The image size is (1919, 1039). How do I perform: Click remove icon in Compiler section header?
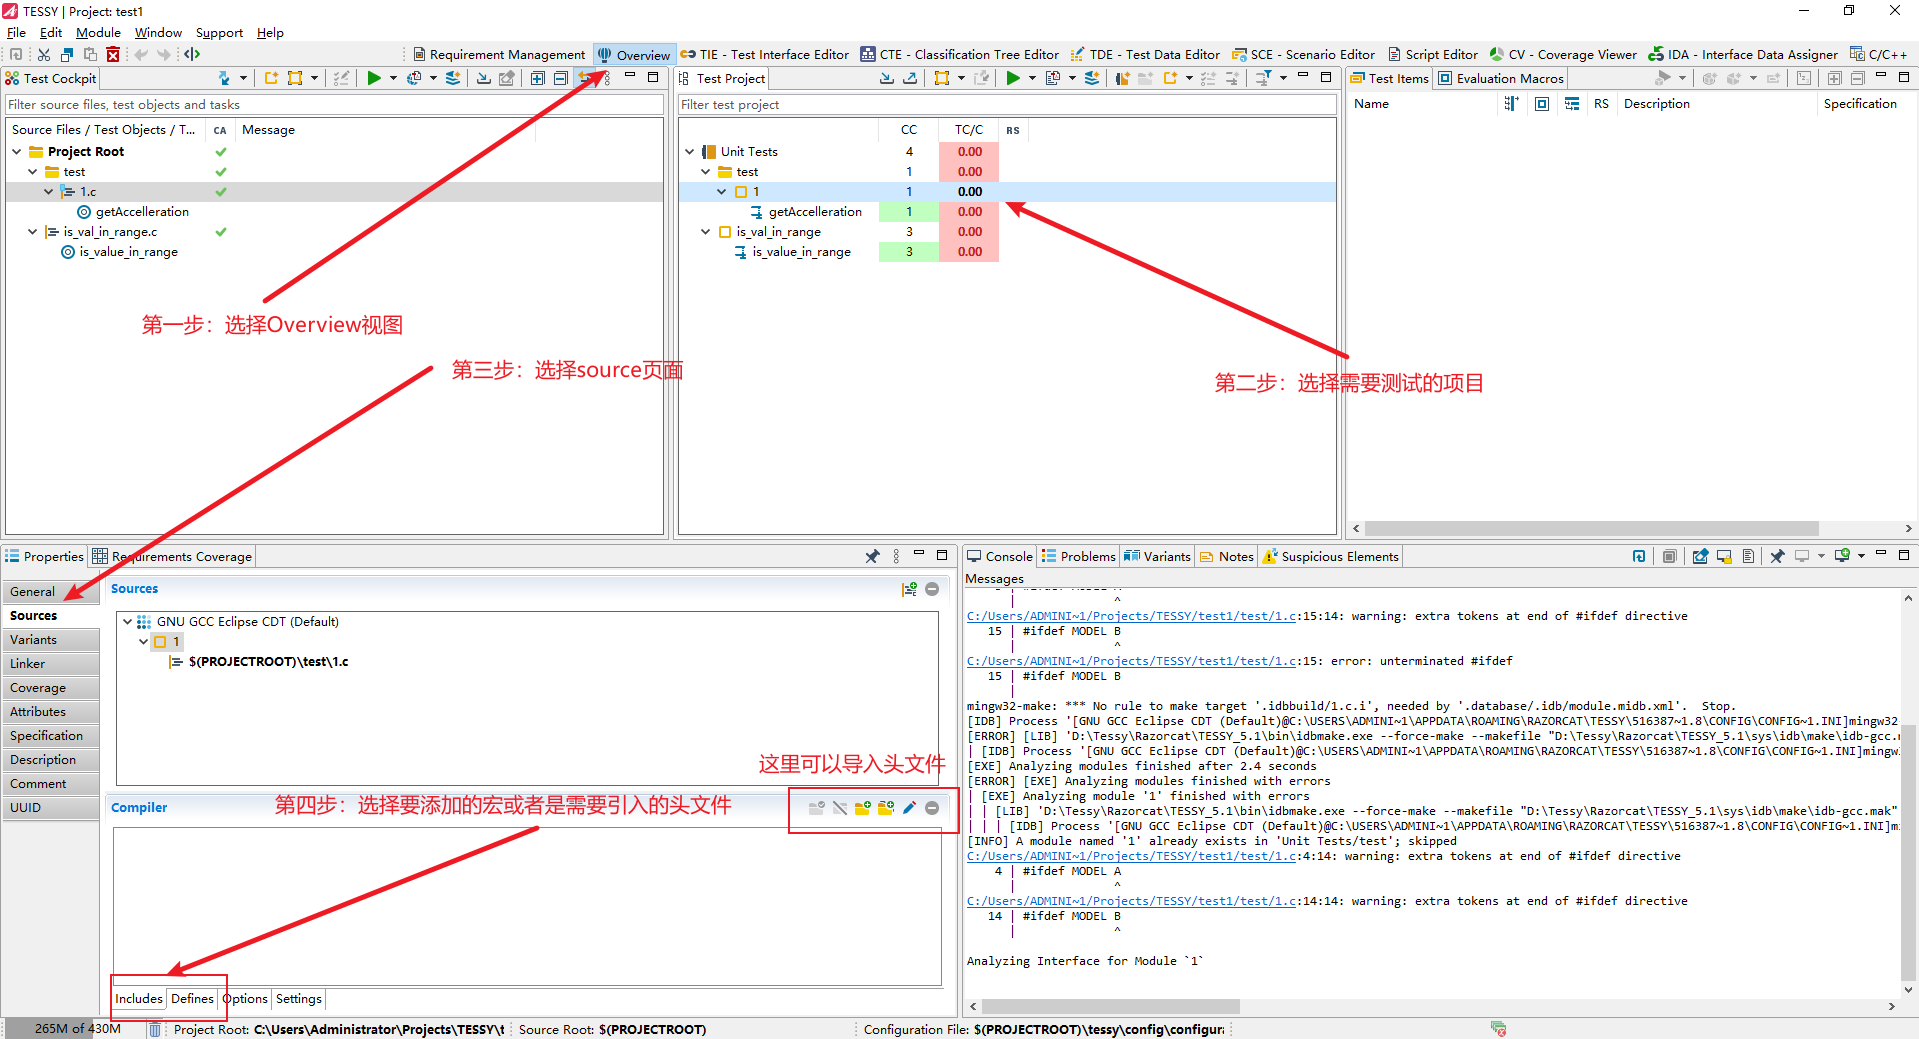click(932, 808)
